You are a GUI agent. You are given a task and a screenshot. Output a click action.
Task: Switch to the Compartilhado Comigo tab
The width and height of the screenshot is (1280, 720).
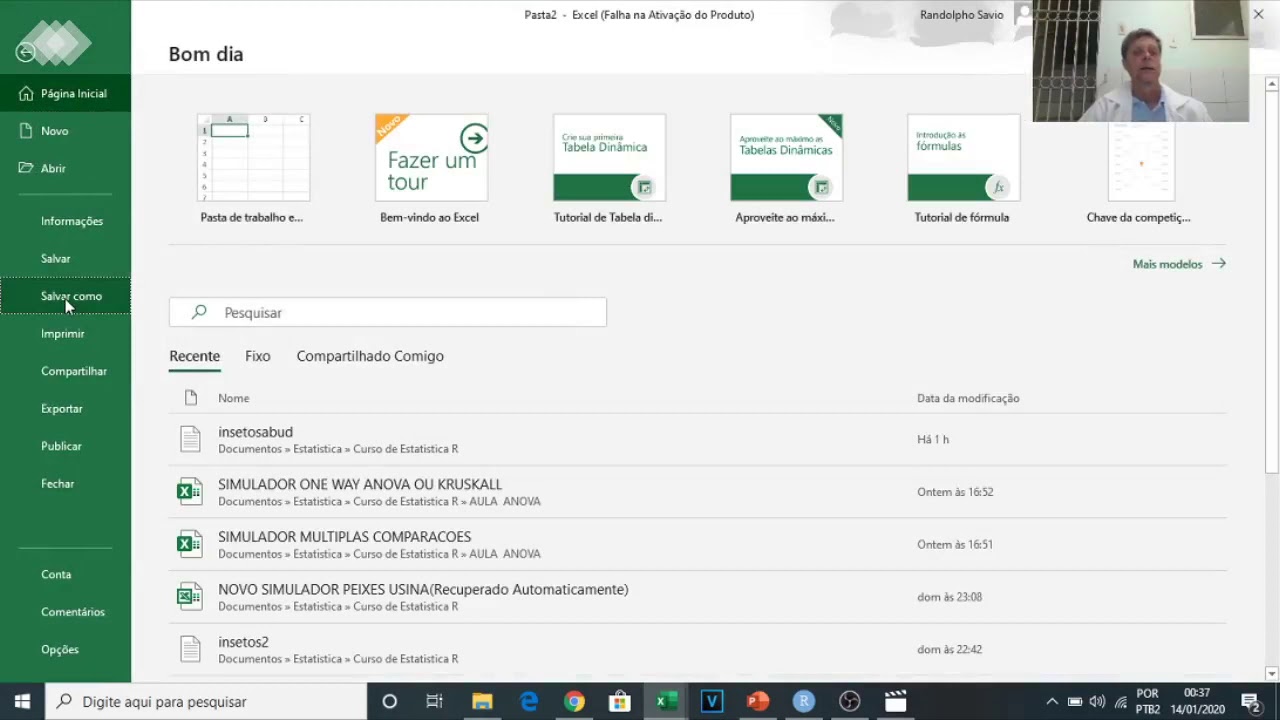coord(370,356)
